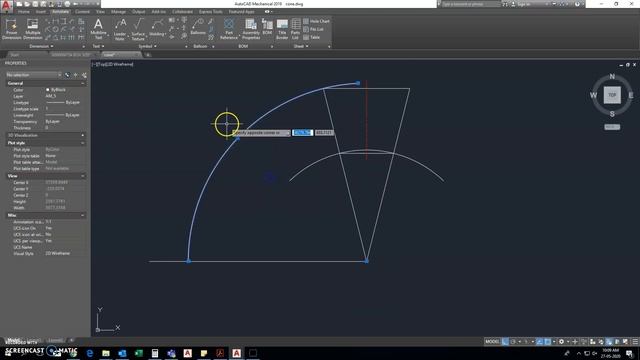Open the Home ribbon tab
This screenshot has height=360, width=640.
23,12
